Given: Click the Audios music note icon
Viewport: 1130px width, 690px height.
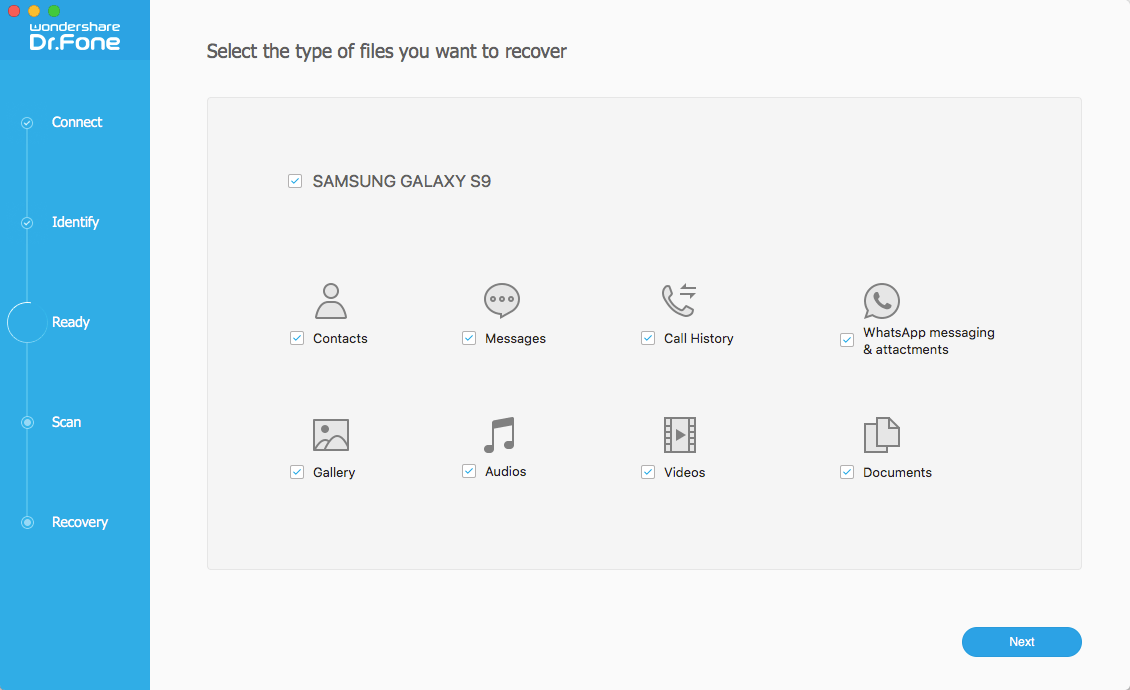Looking at the screenshot, I should 499,435.
